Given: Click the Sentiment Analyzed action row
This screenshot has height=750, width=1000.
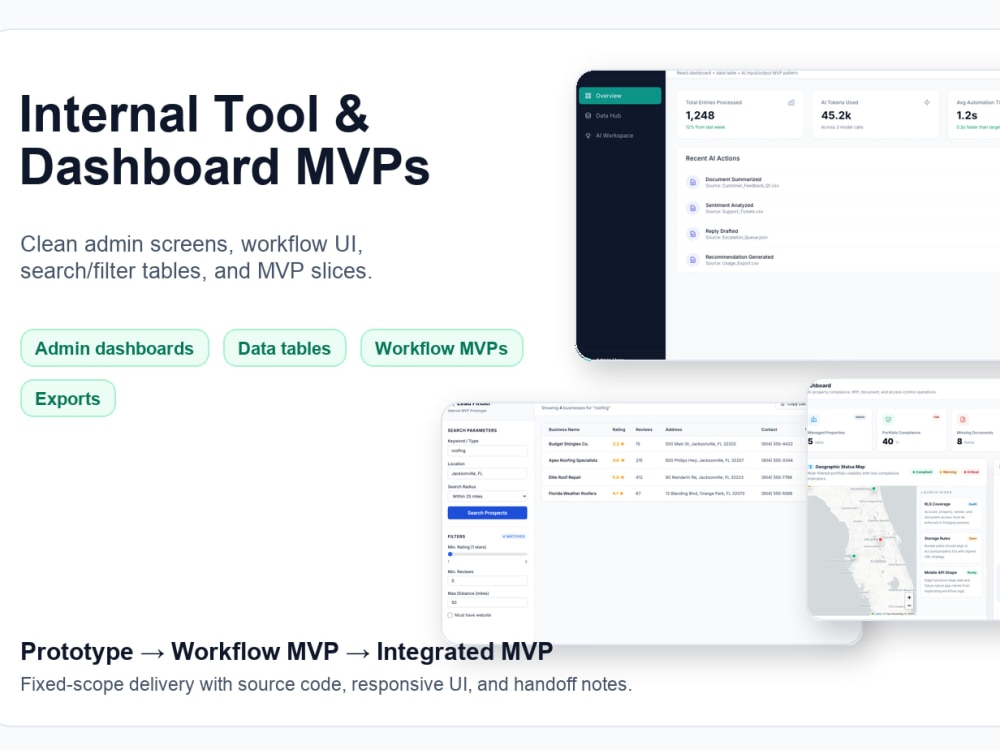Looking at the screenshot, I should 839,208.
